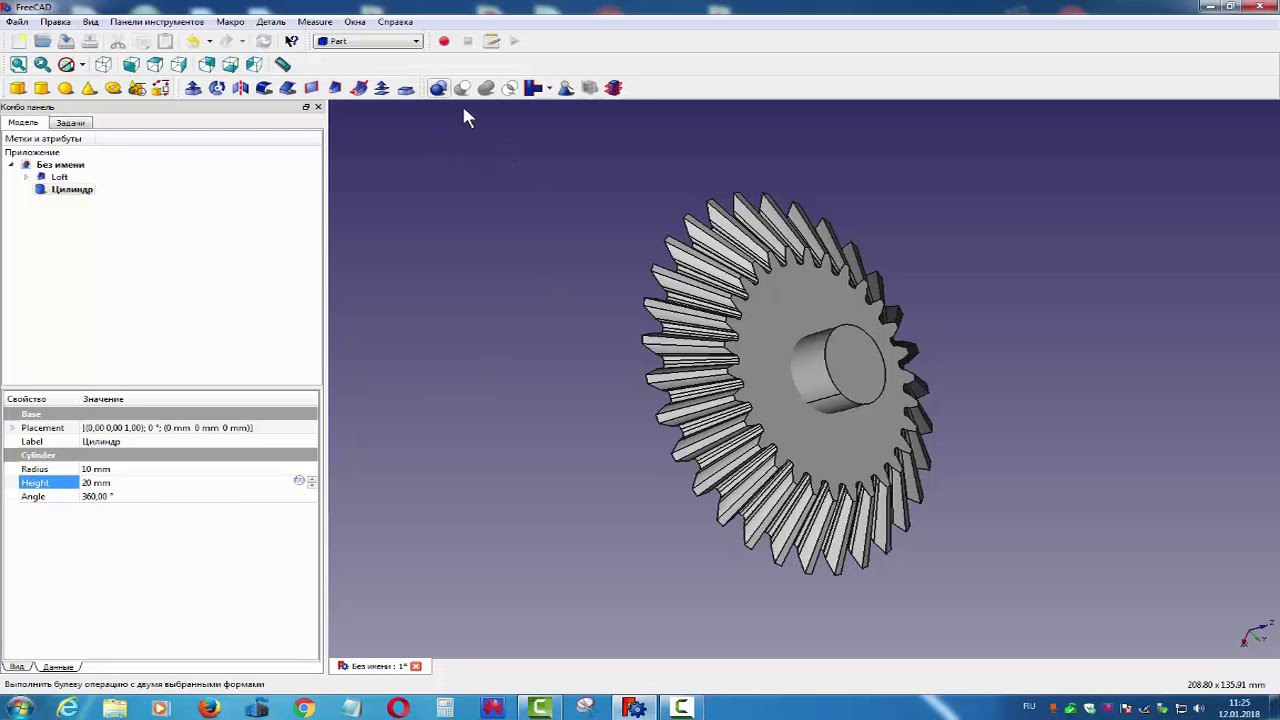This screenshot has width=1280, height=720.
Task: Open the draw style dropdown arrow
Action: (82, 65)
